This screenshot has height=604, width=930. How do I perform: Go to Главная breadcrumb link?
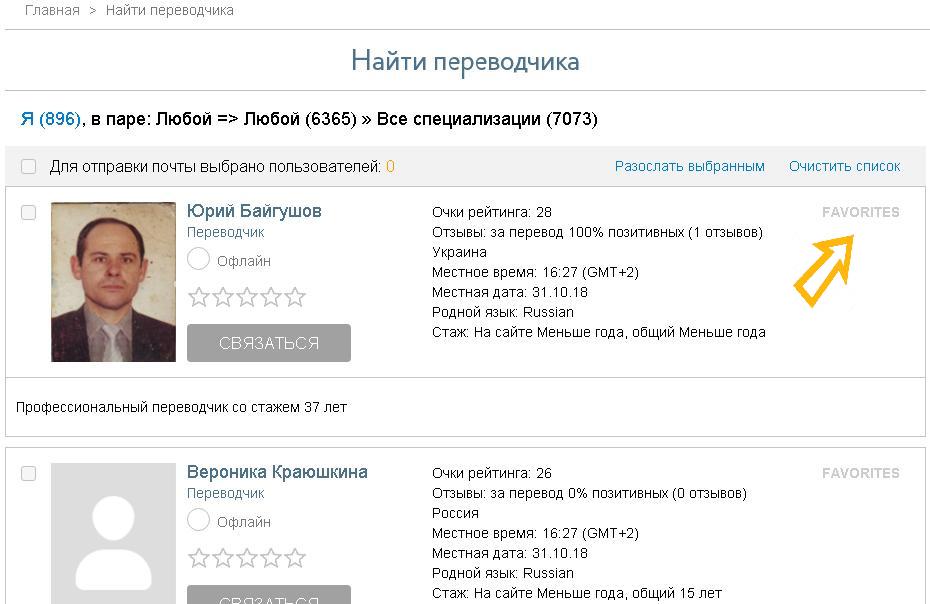click(52, 11)
